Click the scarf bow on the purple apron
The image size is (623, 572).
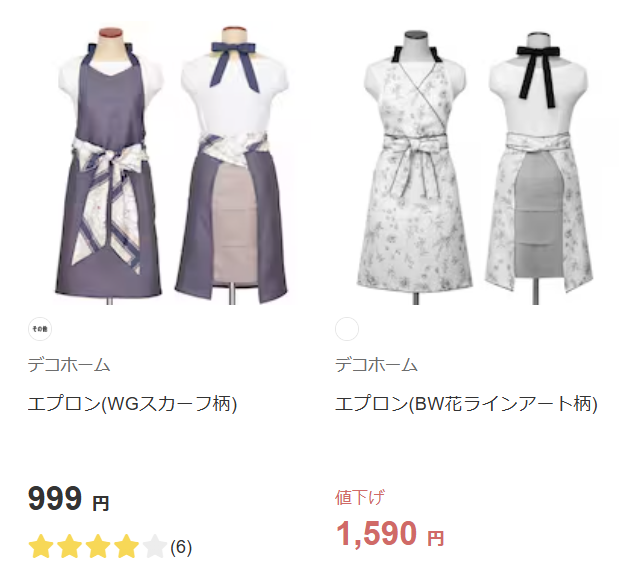tap(111, 163)
